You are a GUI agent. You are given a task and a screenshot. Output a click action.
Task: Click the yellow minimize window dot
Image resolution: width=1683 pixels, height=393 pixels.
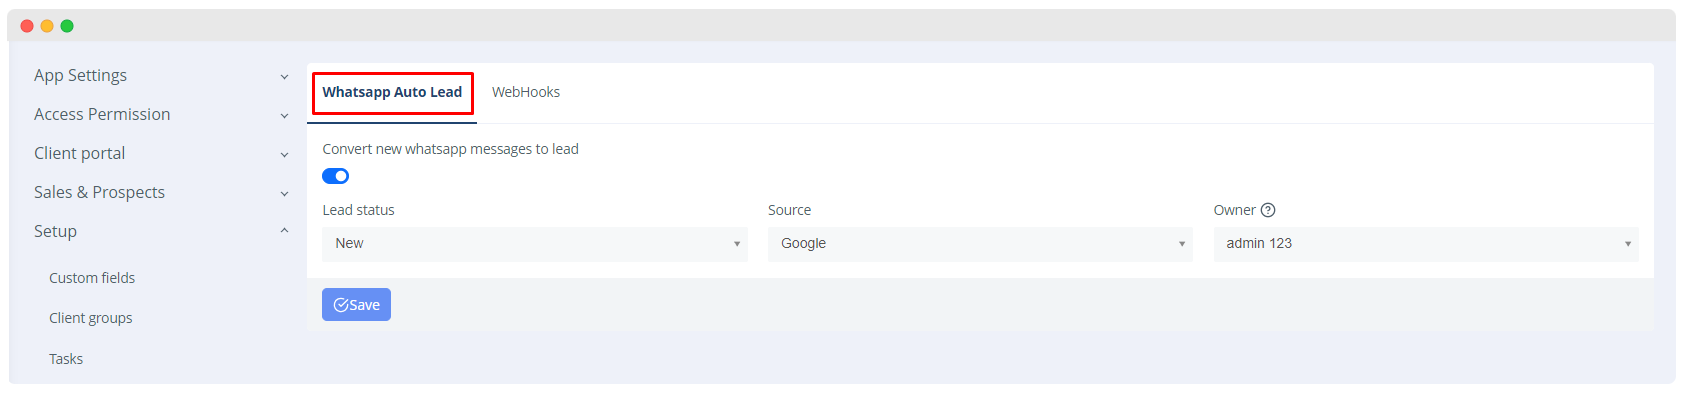tap(47, 26)
